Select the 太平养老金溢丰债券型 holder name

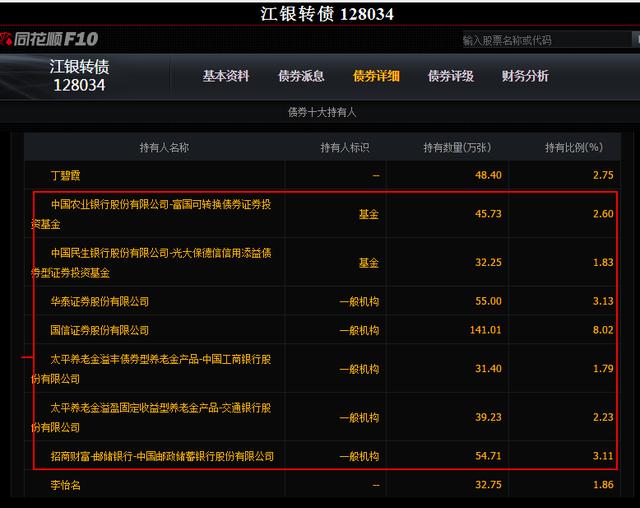click(x=151, y=369)
